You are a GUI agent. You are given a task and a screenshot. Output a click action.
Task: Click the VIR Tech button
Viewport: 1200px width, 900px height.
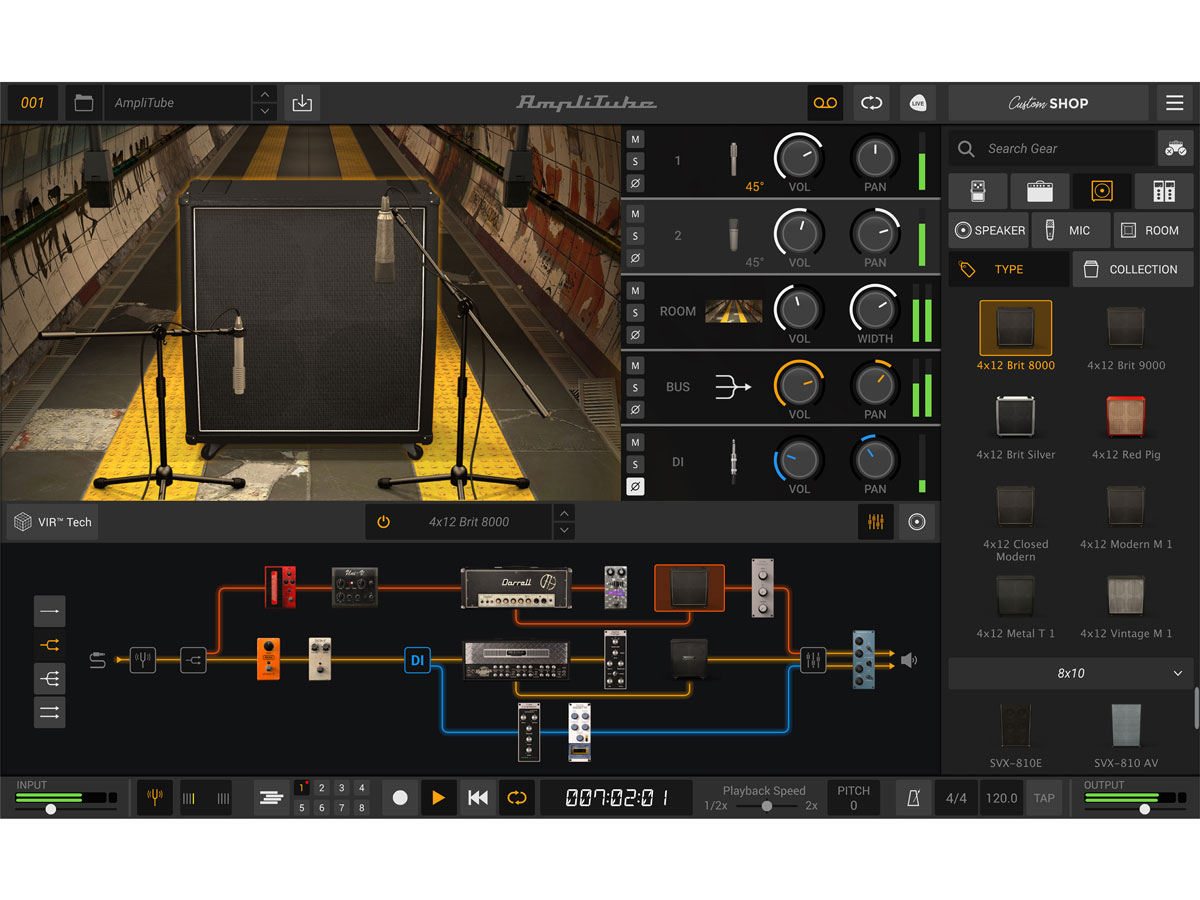(x=53, y=522)
